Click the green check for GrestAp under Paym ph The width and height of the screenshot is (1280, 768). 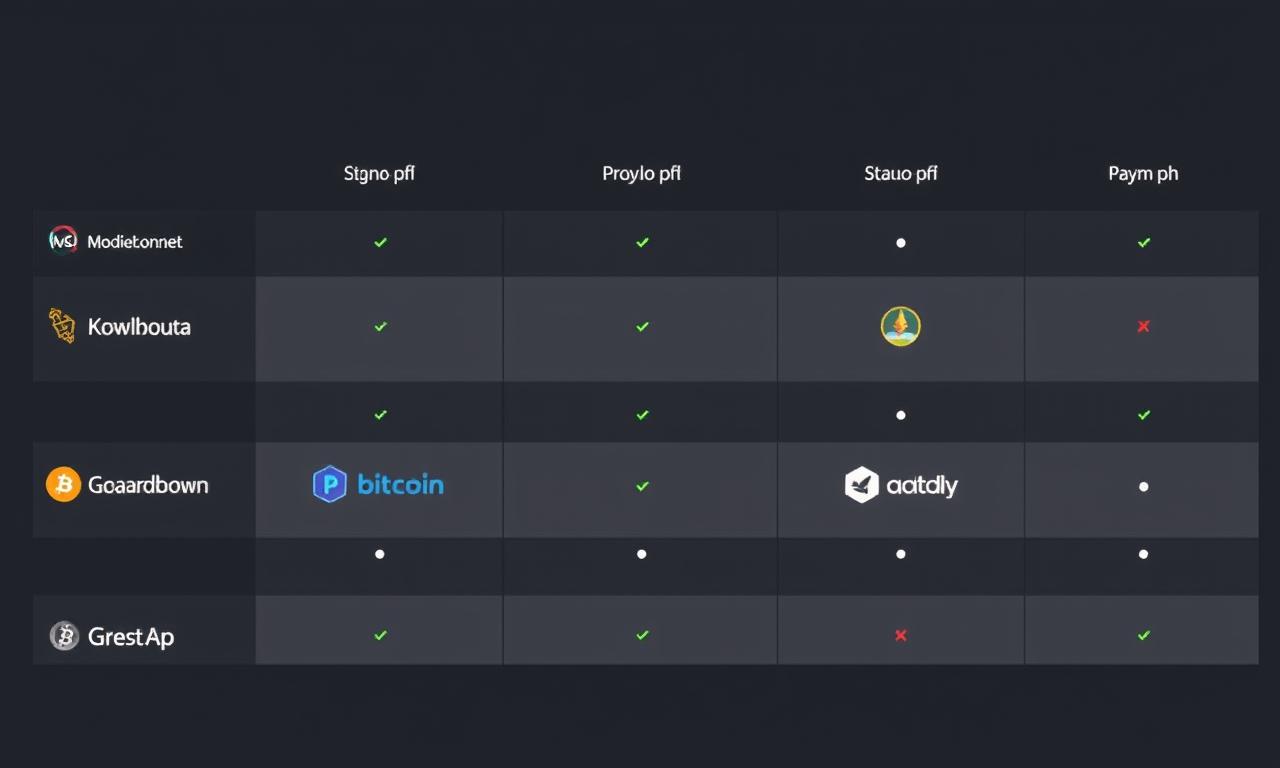click(x=1144, y=635)
